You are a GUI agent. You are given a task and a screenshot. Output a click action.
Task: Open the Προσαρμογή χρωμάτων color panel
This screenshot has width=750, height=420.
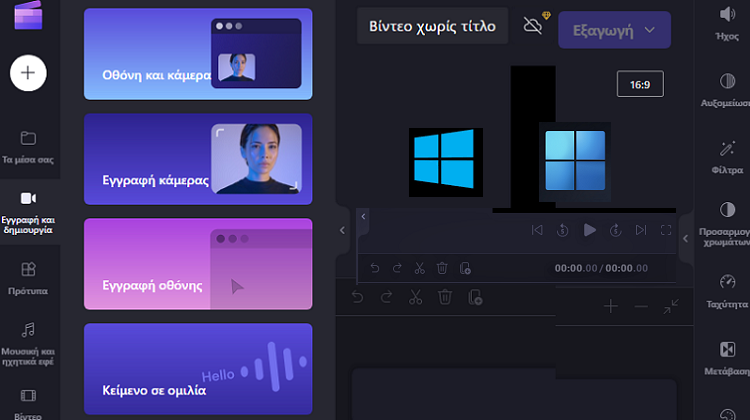coord(725,224)
